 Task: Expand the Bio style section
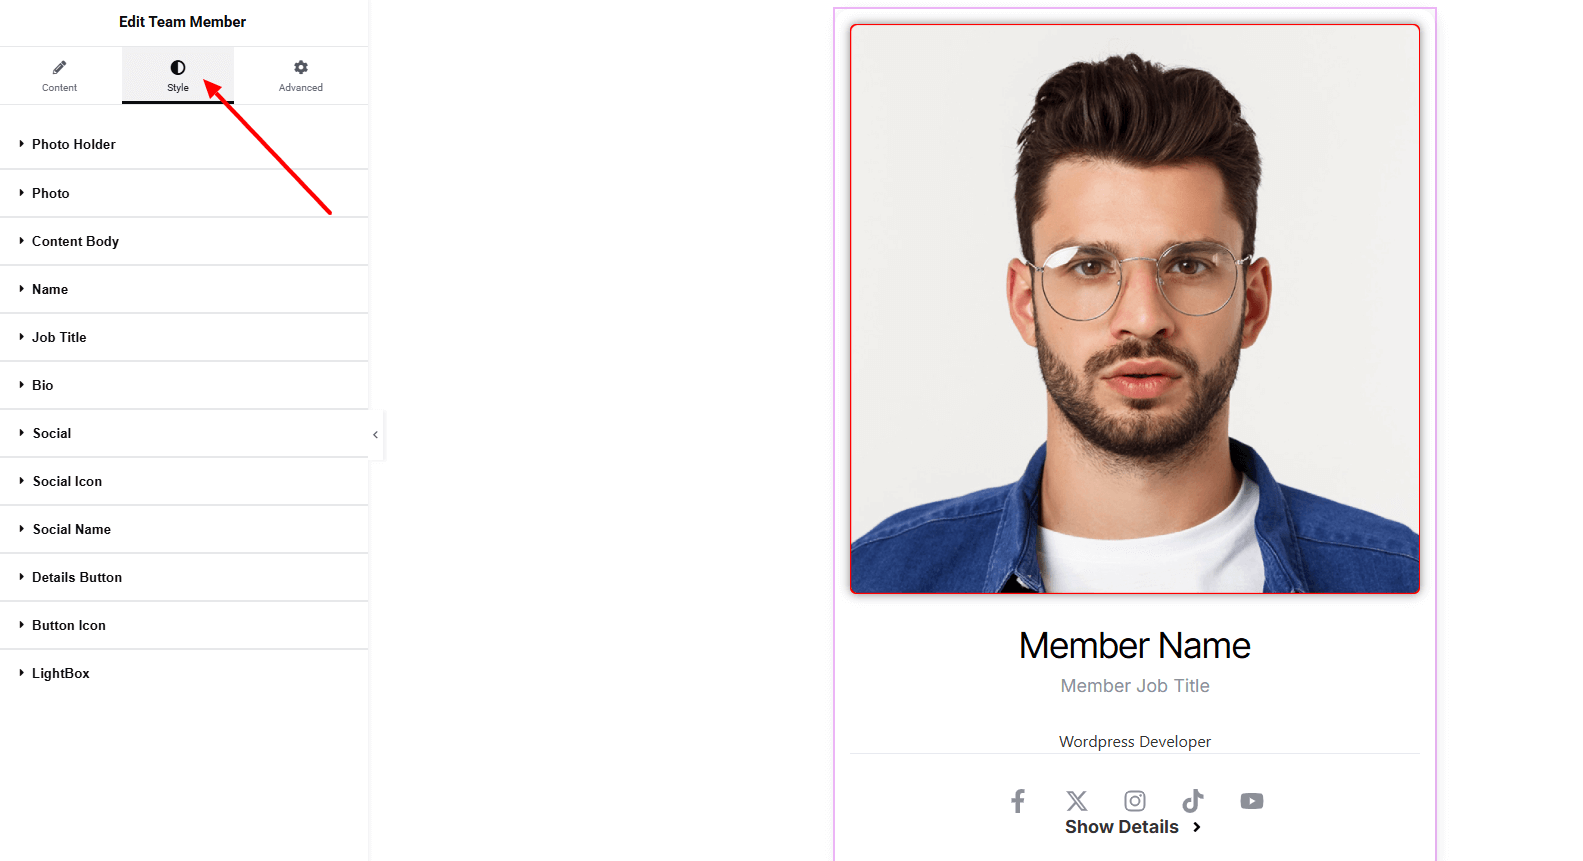click(x=43, y=385)
